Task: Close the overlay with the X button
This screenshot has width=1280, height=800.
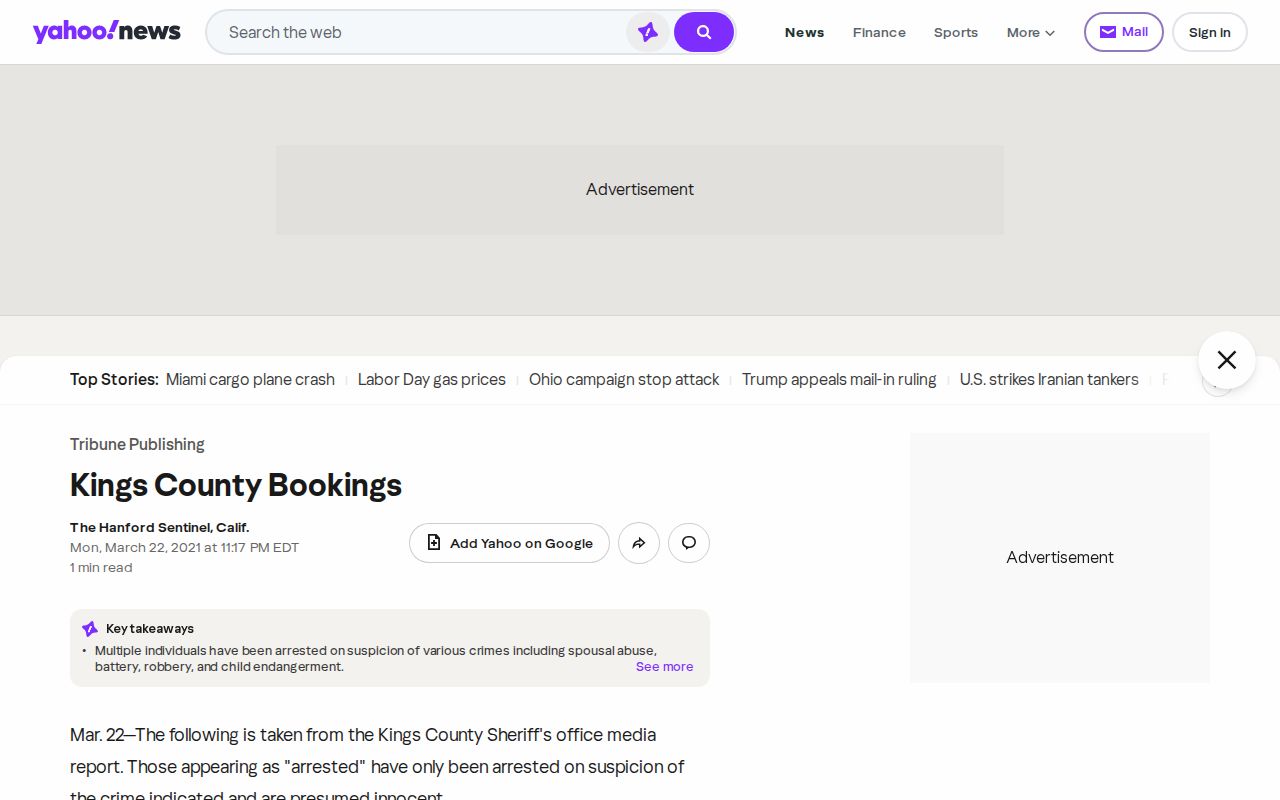Action: pos(1227,360)
